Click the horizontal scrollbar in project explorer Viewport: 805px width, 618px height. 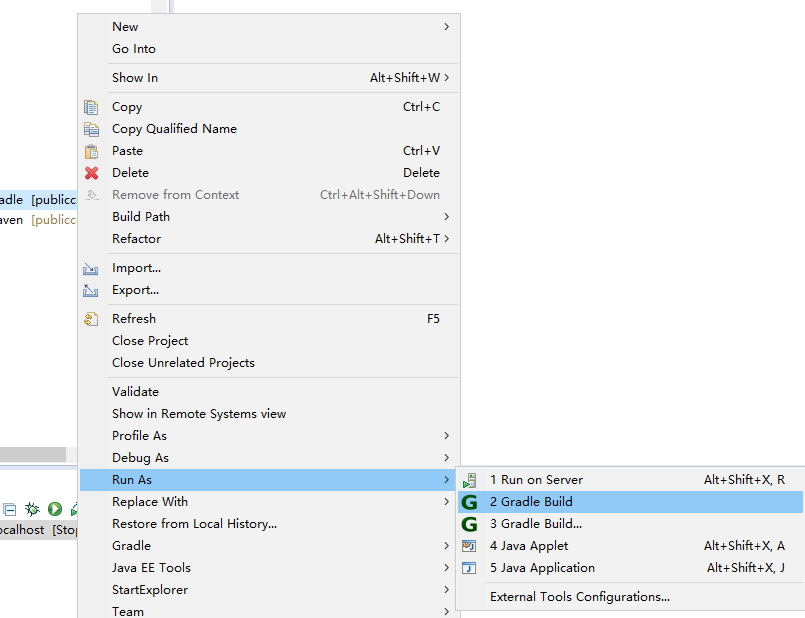click(x=32, y=454)
